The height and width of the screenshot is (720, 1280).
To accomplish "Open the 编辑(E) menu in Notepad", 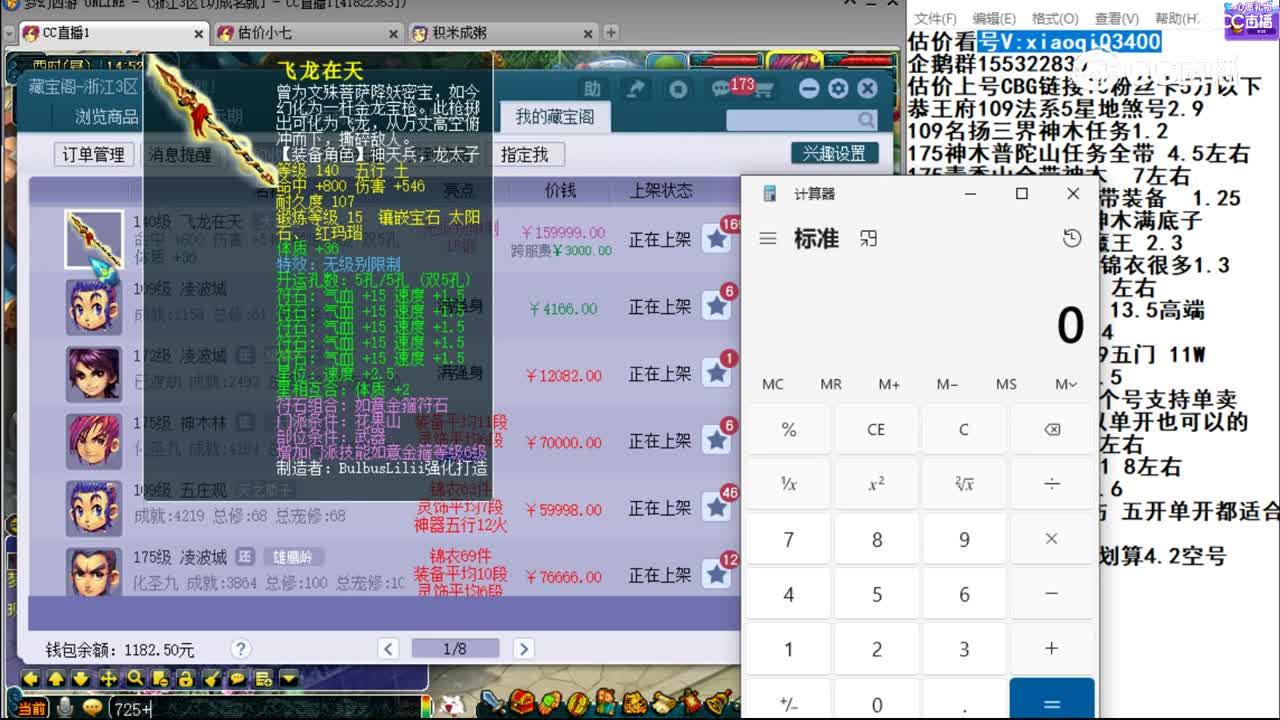I will (x=994, y=18).
